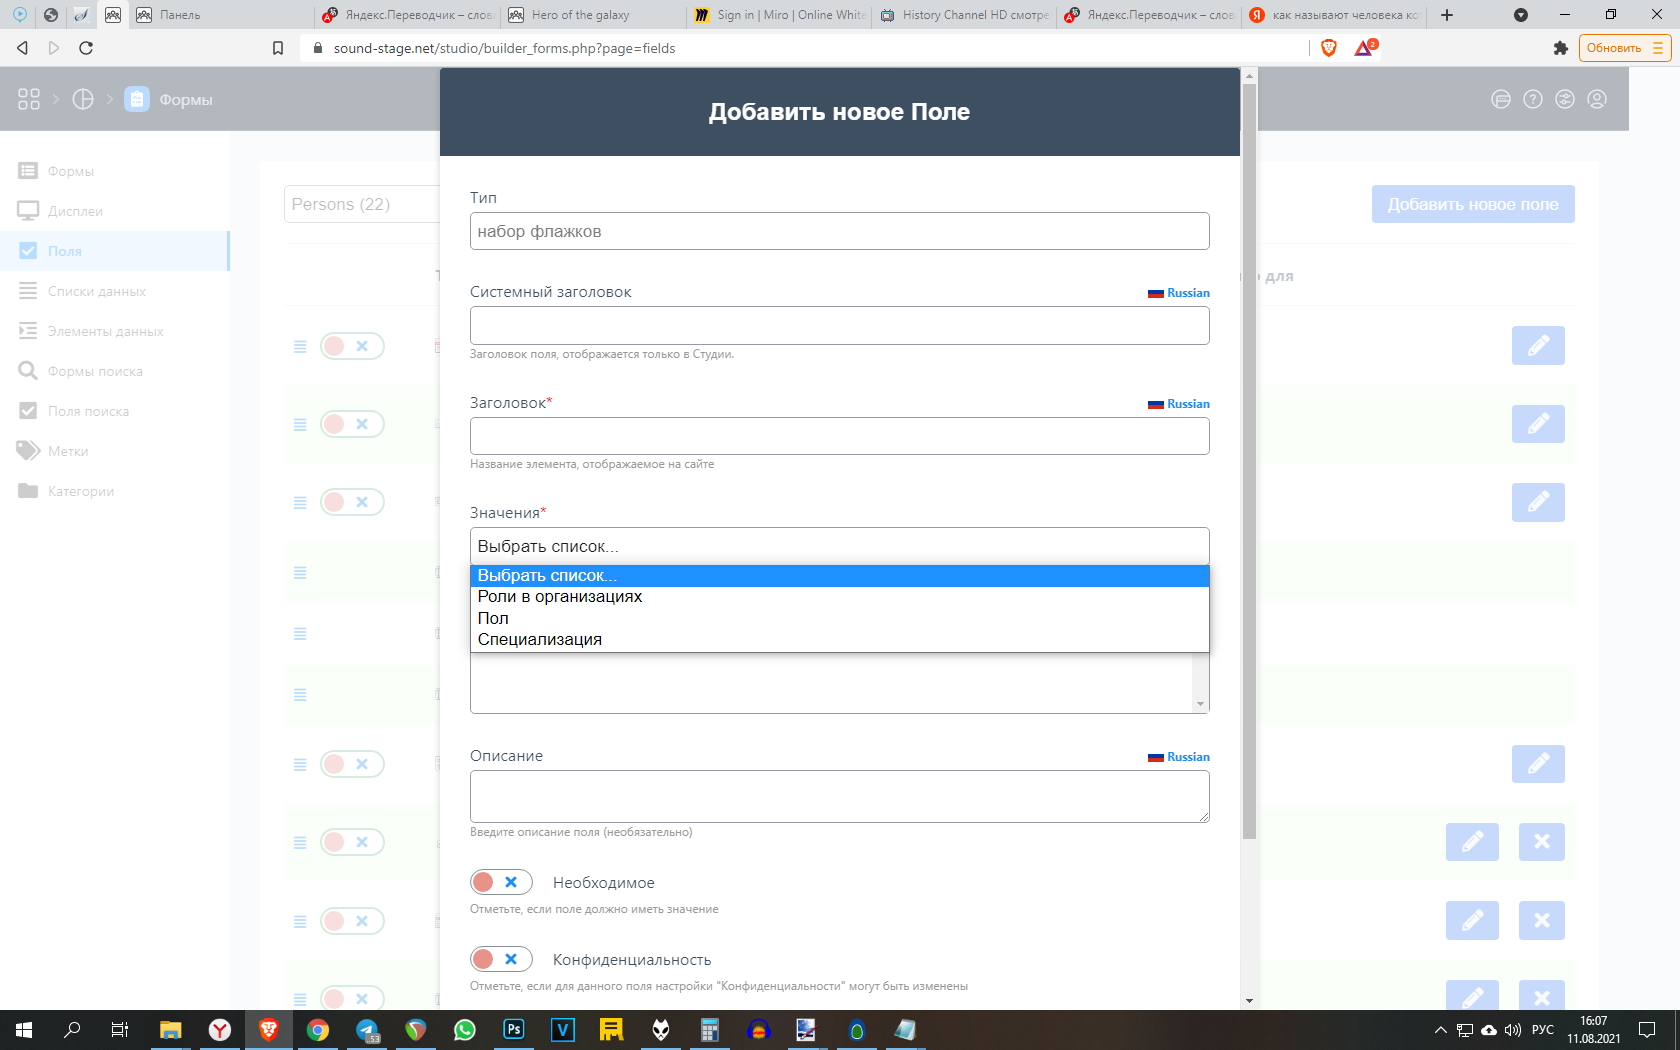Enable the Конфиденциальность toggle
This screenshot has width=1680, height=1050.
pos(501,959)
